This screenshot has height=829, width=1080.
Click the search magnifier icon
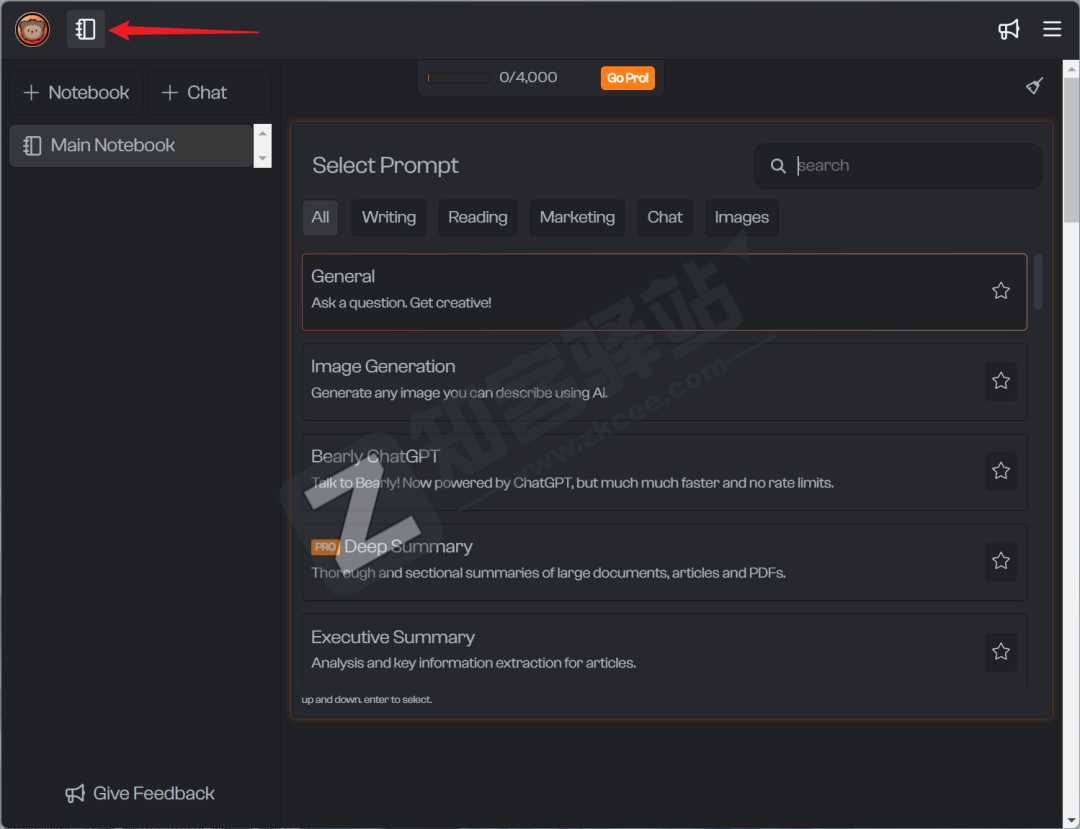(x=778, y=166)
